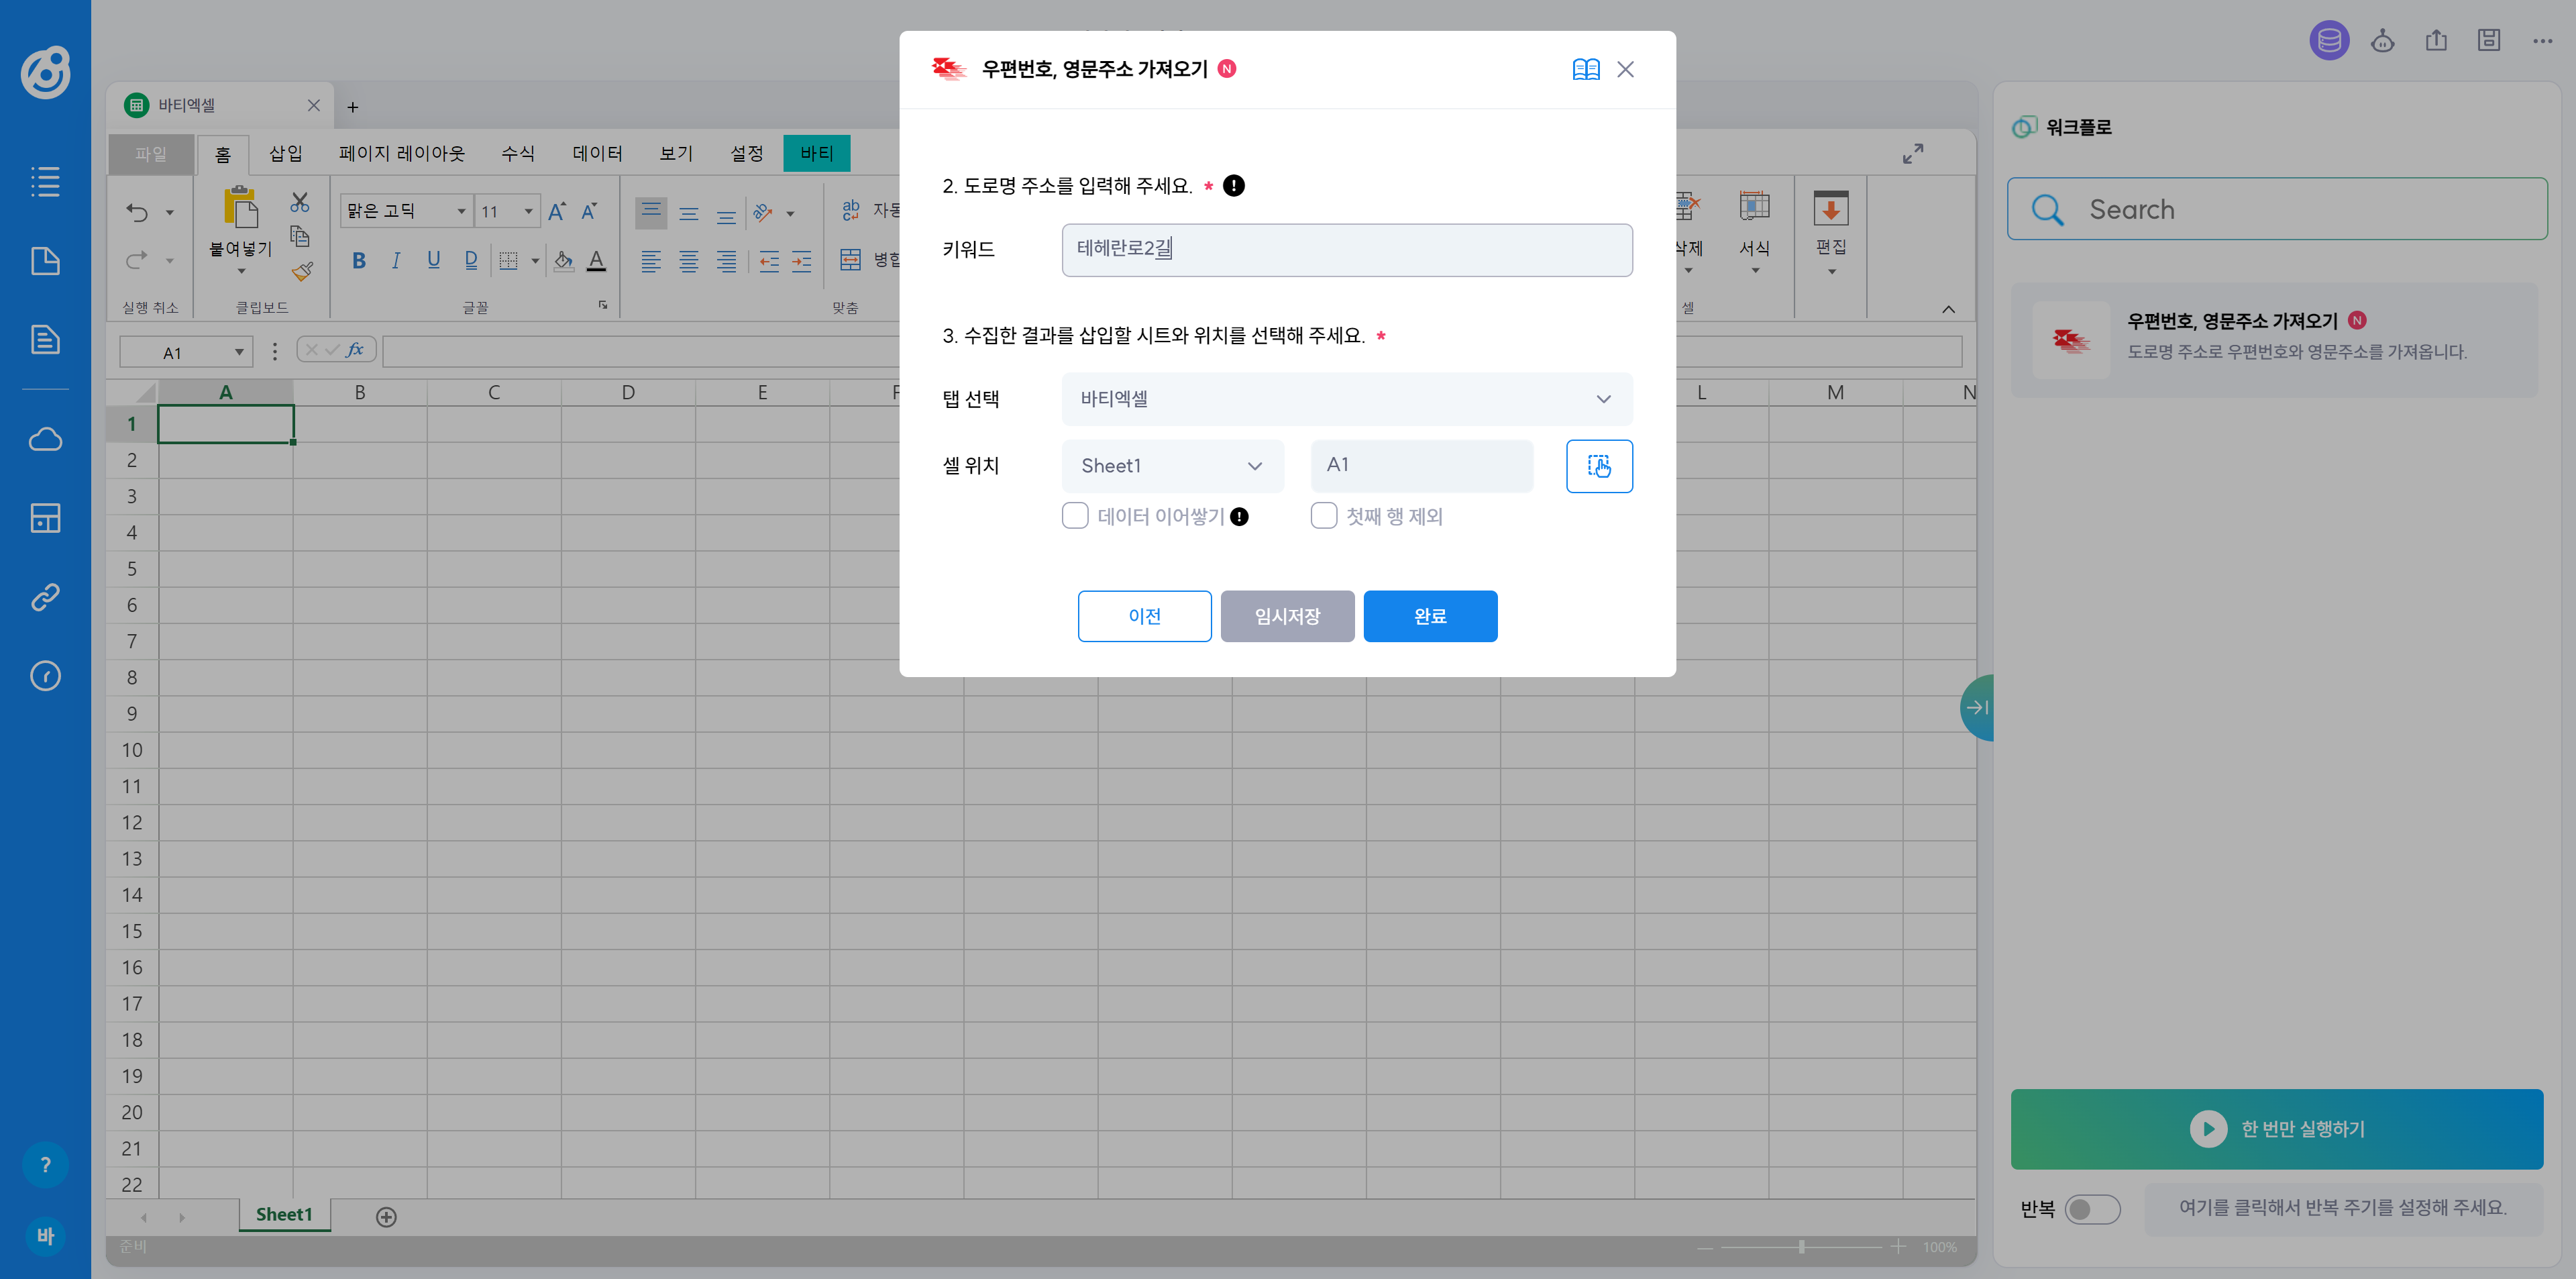Viewport: 2576px width, 1279px height.
Task: Click the Italic formatting button
Action: click(396, 261)
